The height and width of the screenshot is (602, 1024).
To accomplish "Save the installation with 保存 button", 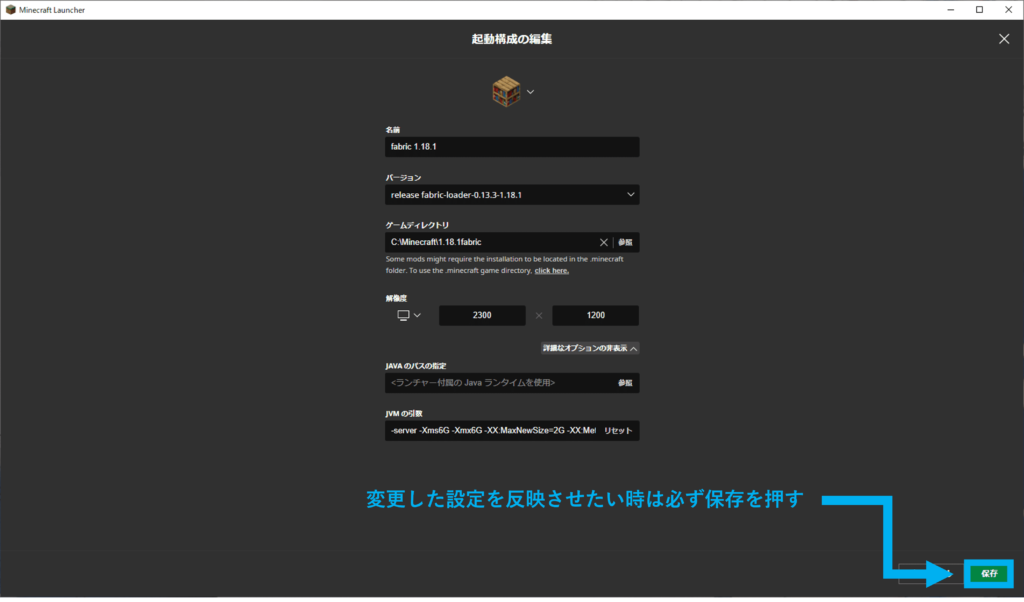I will pyautogui.click(x=989, y=573).
